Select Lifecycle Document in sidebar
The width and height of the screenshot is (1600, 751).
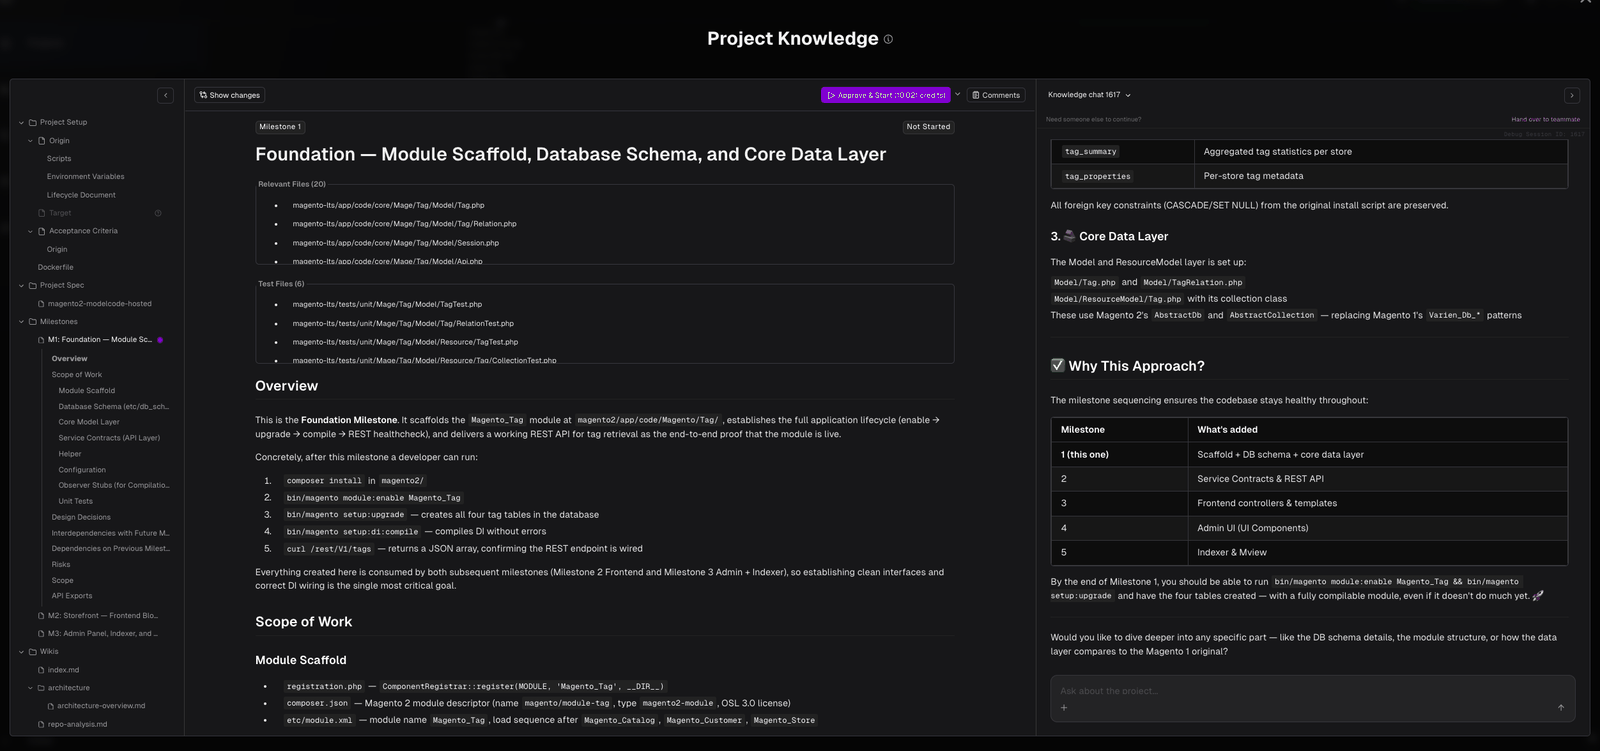click(81, 195)
